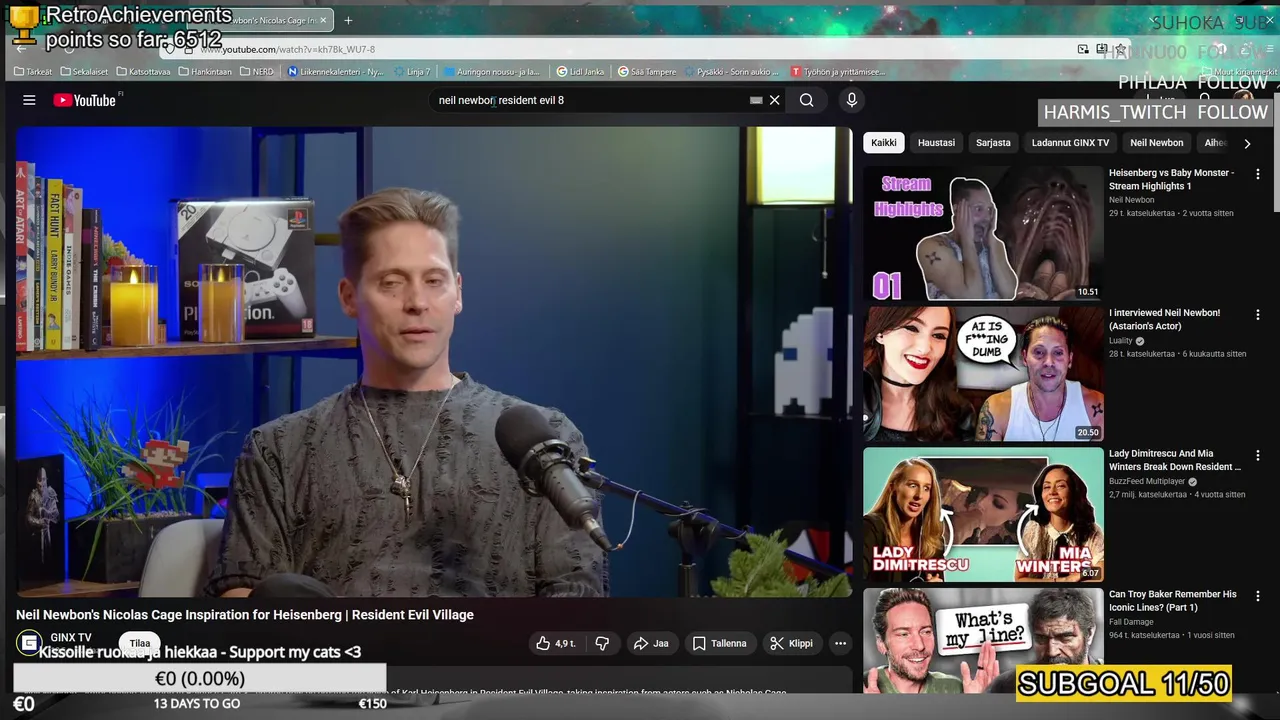The height and width of the screenshot is (720, 1280).
Task: Open options for Heisenberg vs Baby Monster
Action: tap(1257, 174)
